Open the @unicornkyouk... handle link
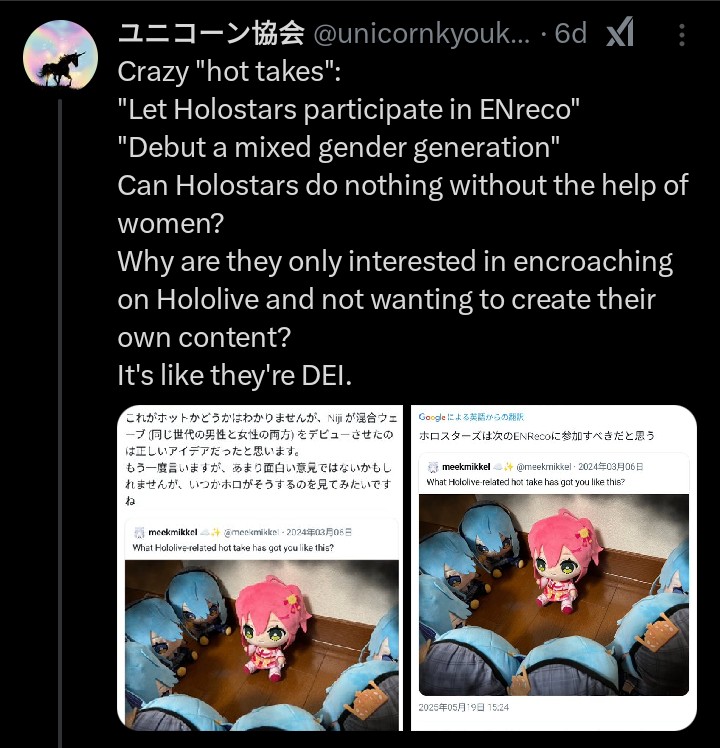Viewport: 720px width, 748px height. tap(421, 34)
